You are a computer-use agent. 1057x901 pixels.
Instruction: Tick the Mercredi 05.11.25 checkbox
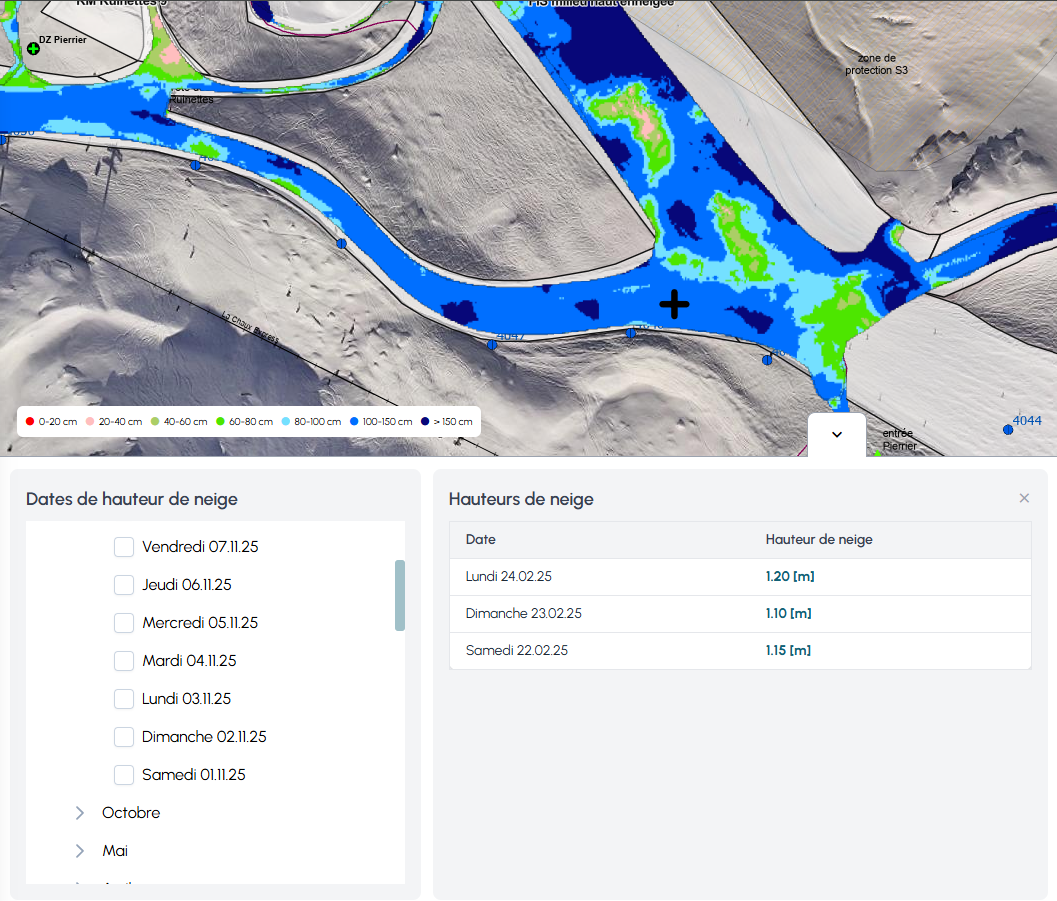[124, 623]
